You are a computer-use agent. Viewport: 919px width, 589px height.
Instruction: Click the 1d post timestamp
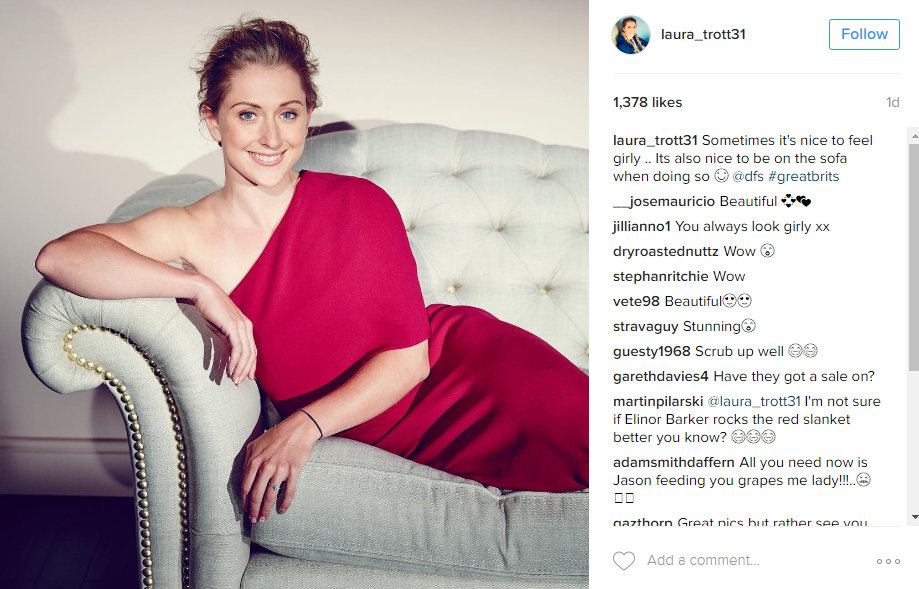[892, 103]
